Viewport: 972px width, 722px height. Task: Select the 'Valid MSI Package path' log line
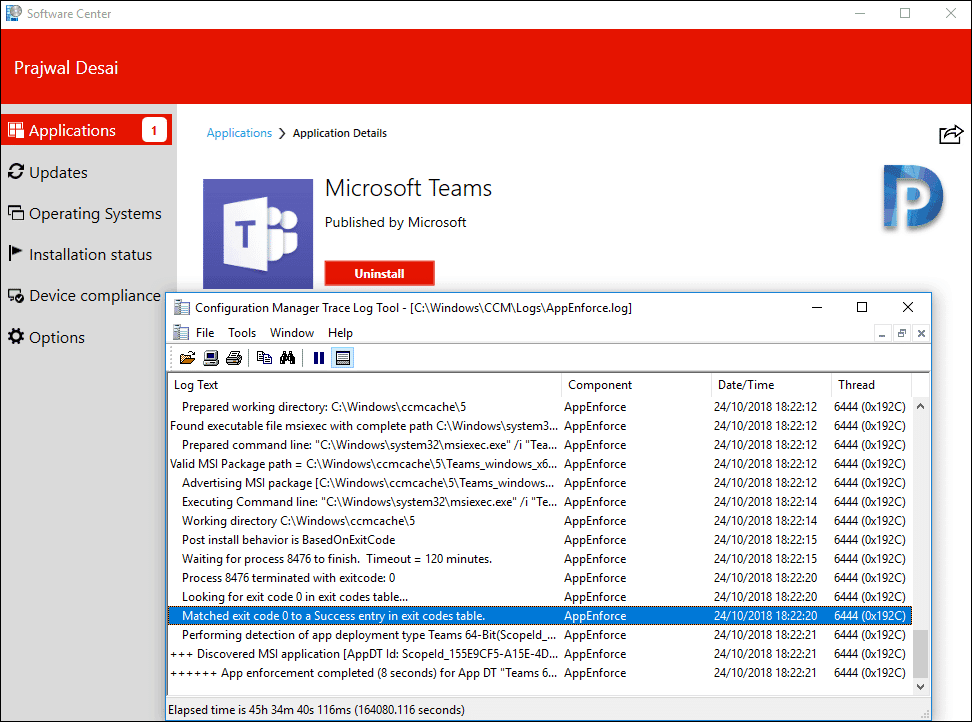(540, 464)
